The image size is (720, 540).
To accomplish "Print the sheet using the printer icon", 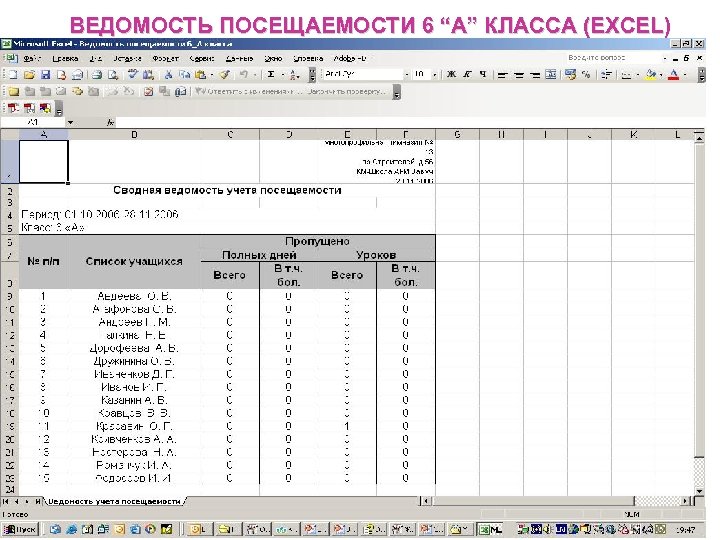I will 96,74.
